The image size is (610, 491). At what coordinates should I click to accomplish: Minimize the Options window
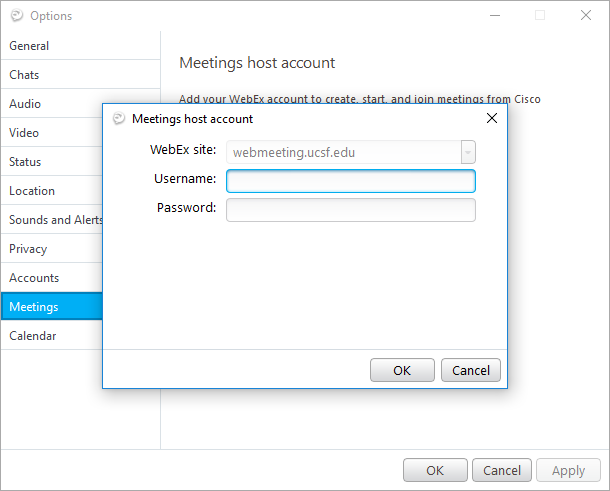point(495,16)
